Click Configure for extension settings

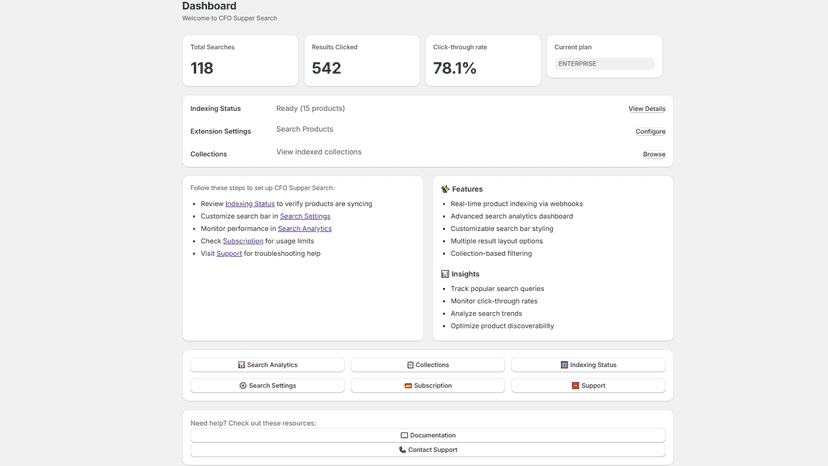coord(650,132)
